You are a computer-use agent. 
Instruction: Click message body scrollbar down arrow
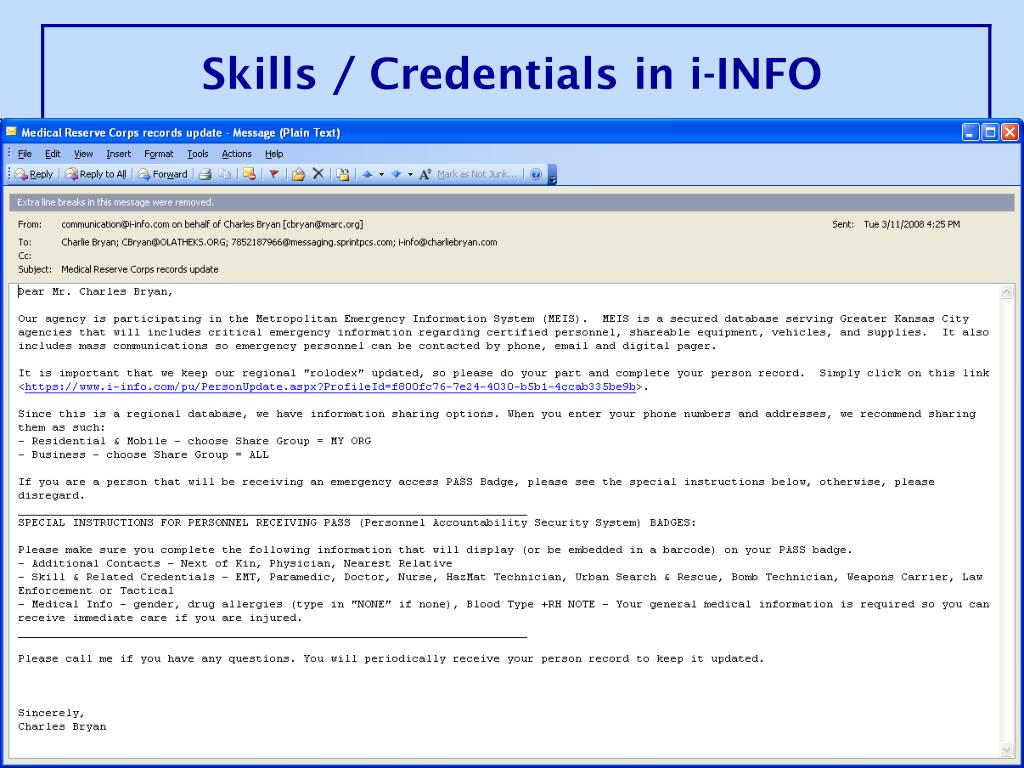point(1007,750)
